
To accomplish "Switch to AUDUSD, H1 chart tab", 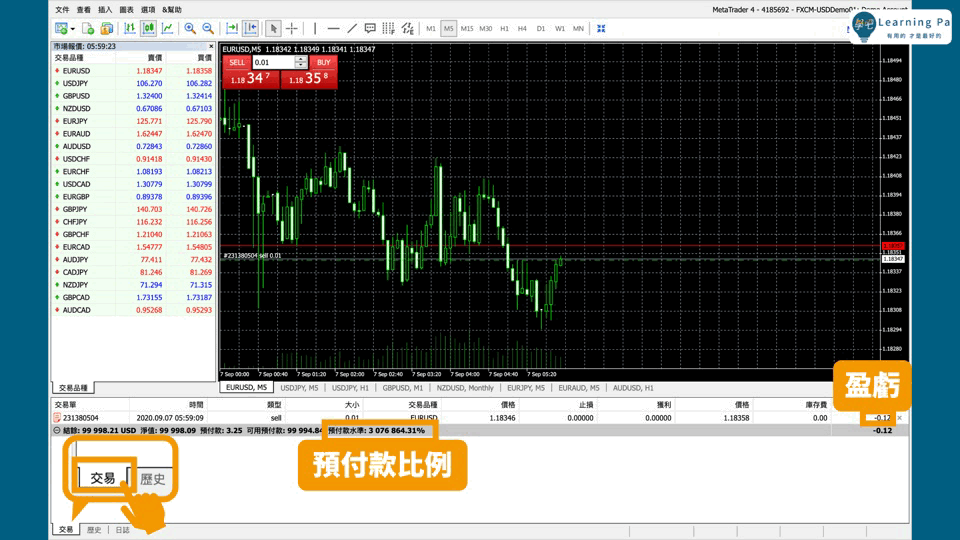I will tap(633, 388).
